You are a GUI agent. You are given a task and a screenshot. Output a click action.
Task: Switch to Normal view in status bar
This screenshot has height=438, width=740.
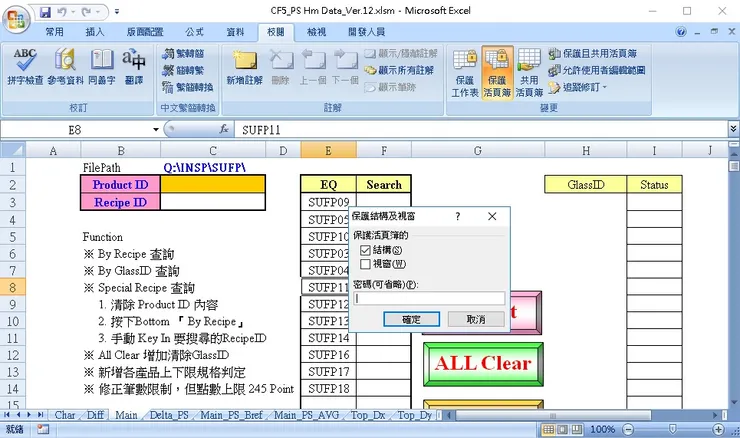548,430
